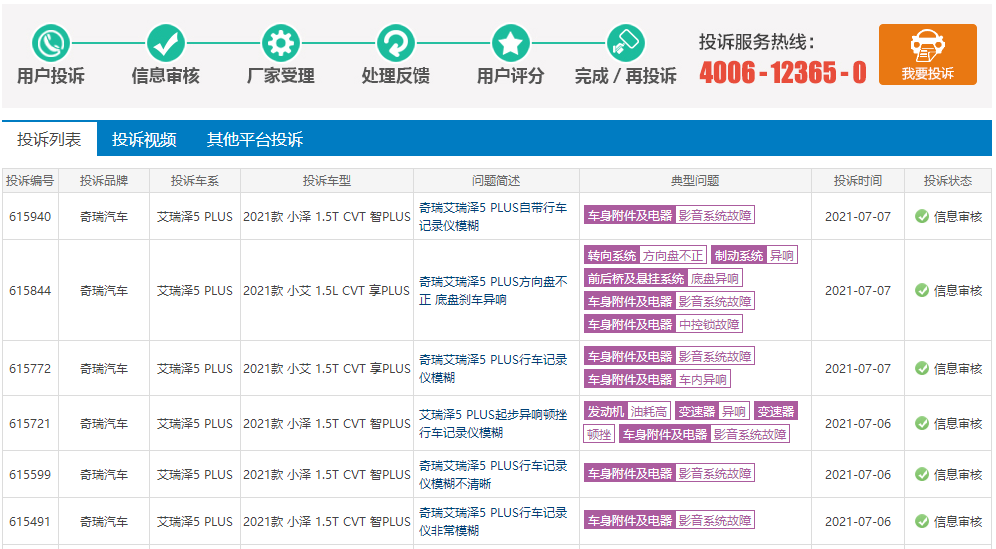Click green status check for complaint 615940
Viewport: 996px width, 549px height.
point(922,217)
